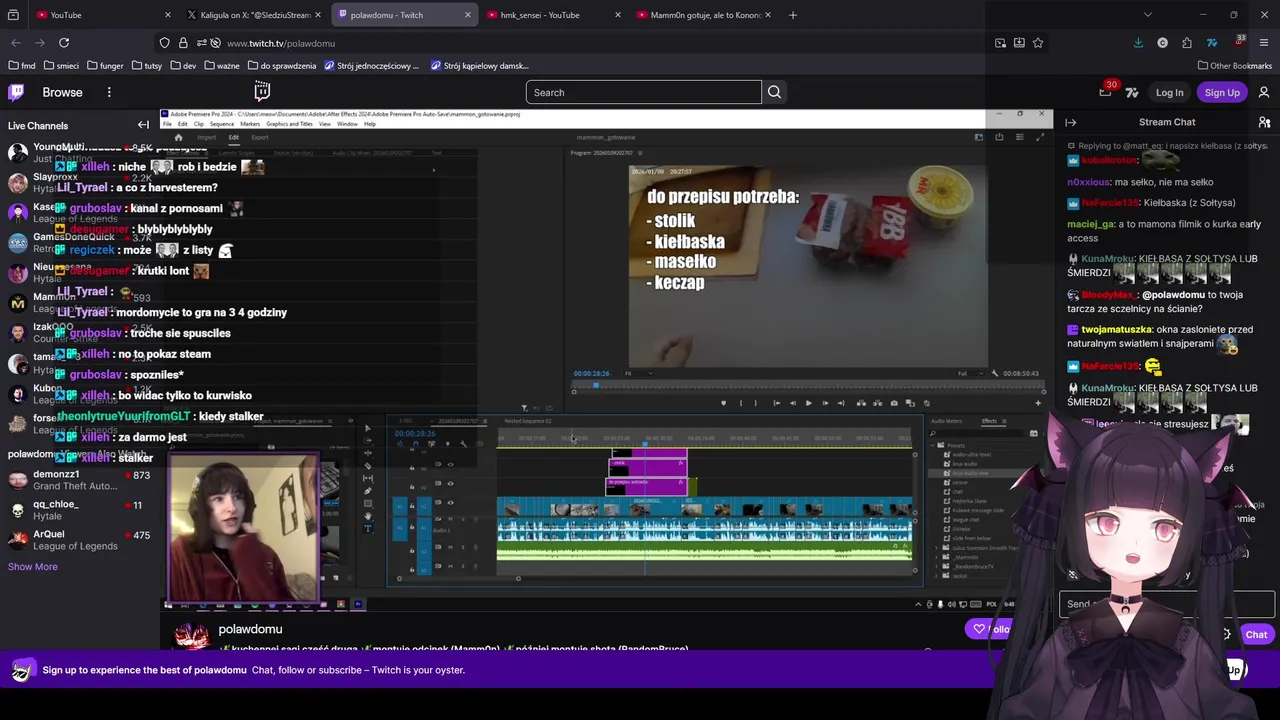The image size is (1280, 720).
Task: Open the Full playback resolution dropdown
Action: click(969, 373)
